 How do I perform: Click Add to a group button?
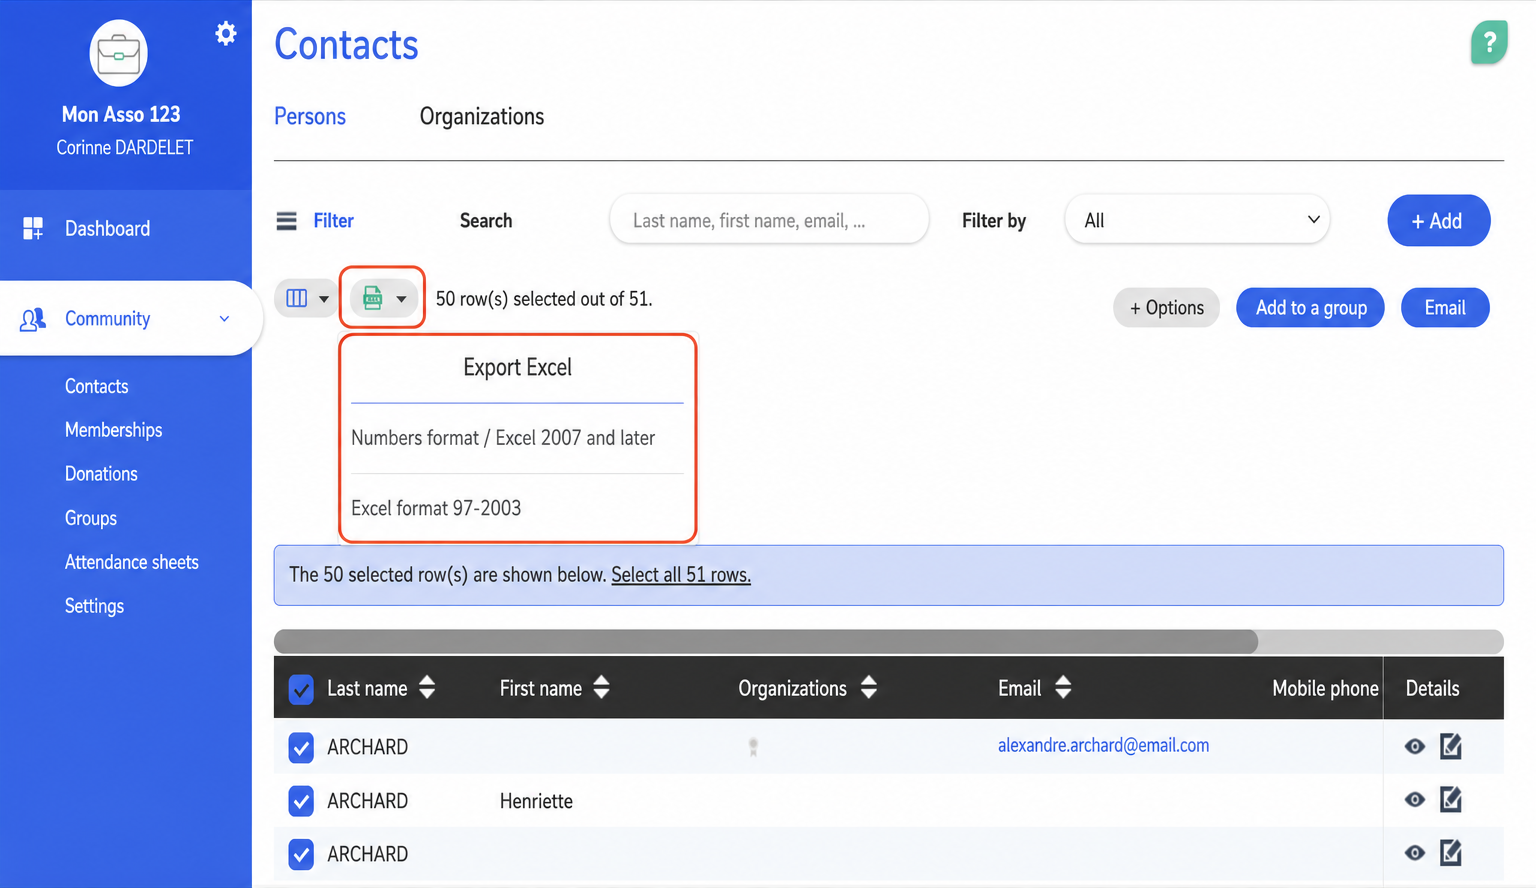pos(1310,308)
